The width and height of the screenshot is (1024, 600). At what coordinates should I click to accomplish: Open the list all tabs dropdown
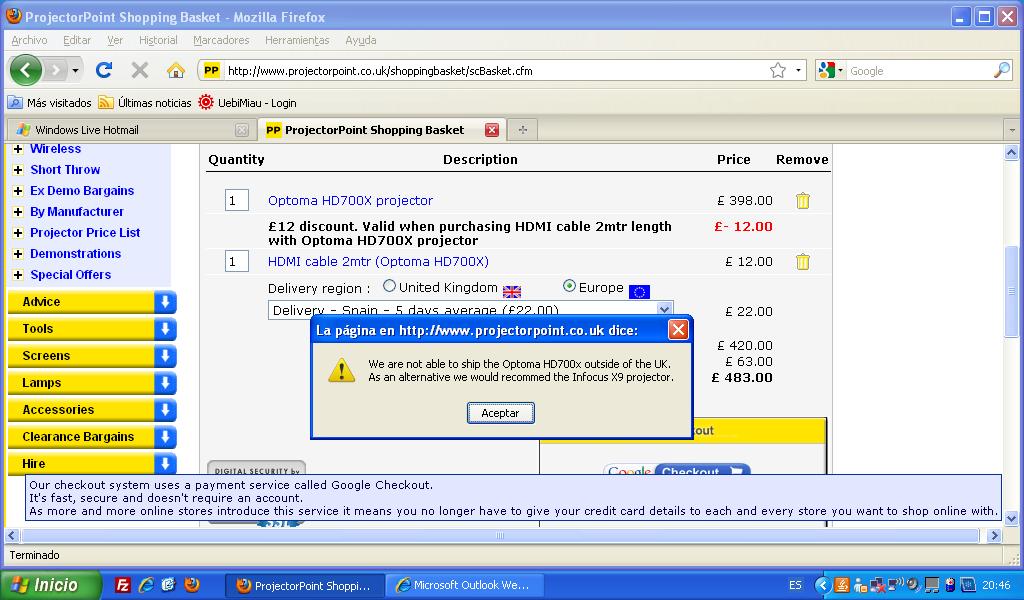(x=1012, y=130)
